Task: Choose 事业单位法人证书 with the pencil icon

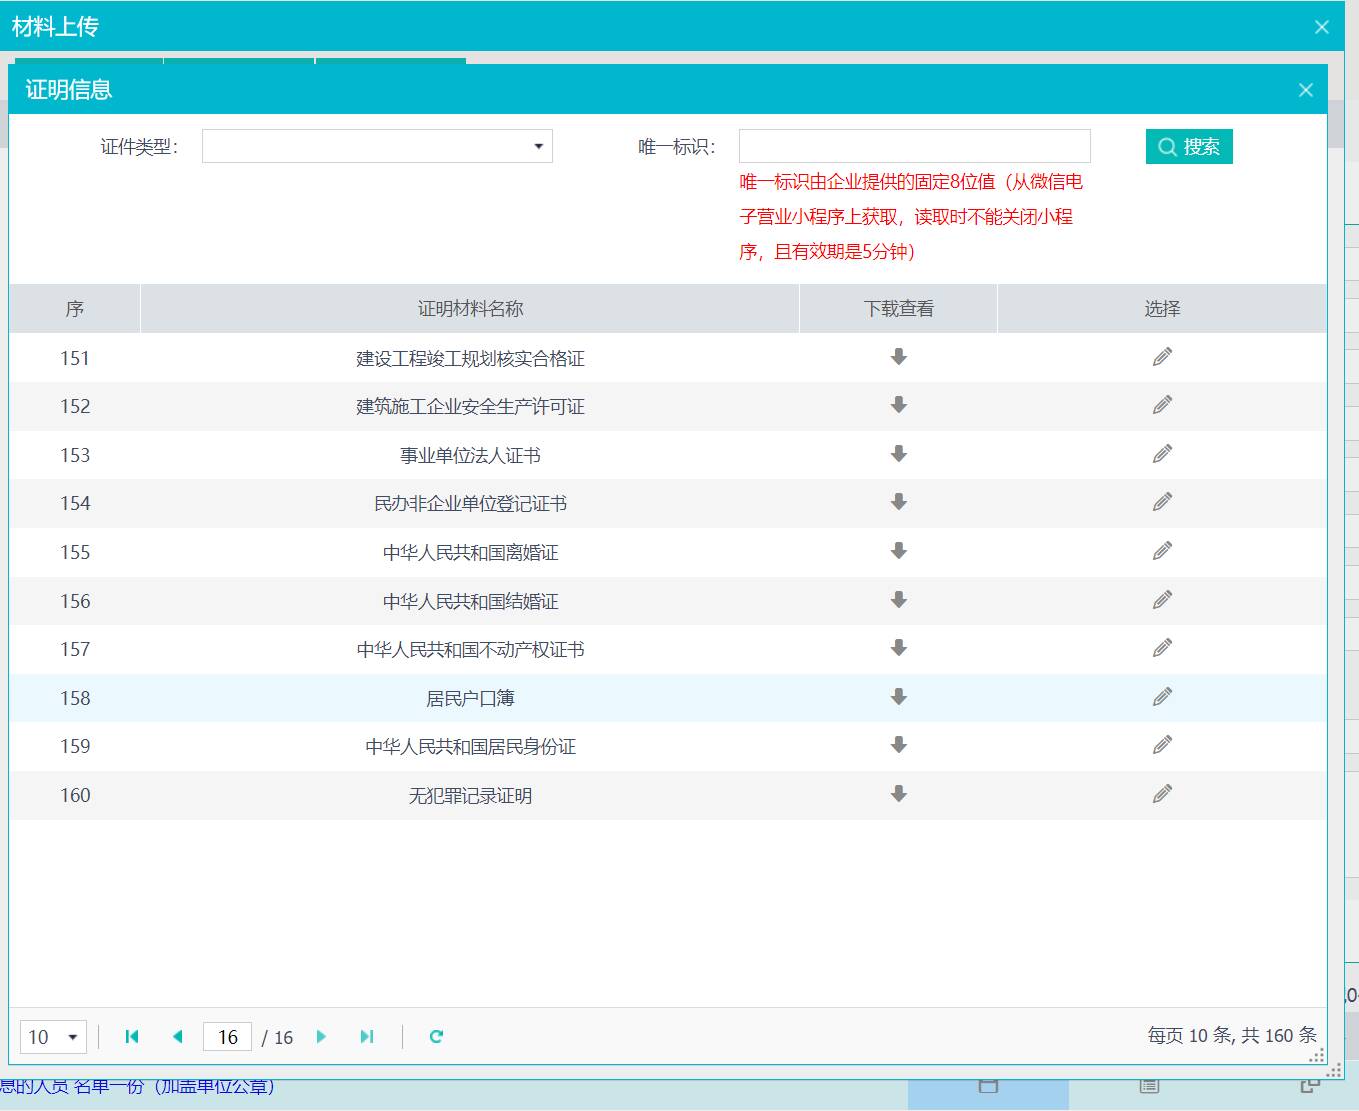Action: click(x=1162, y=454)
